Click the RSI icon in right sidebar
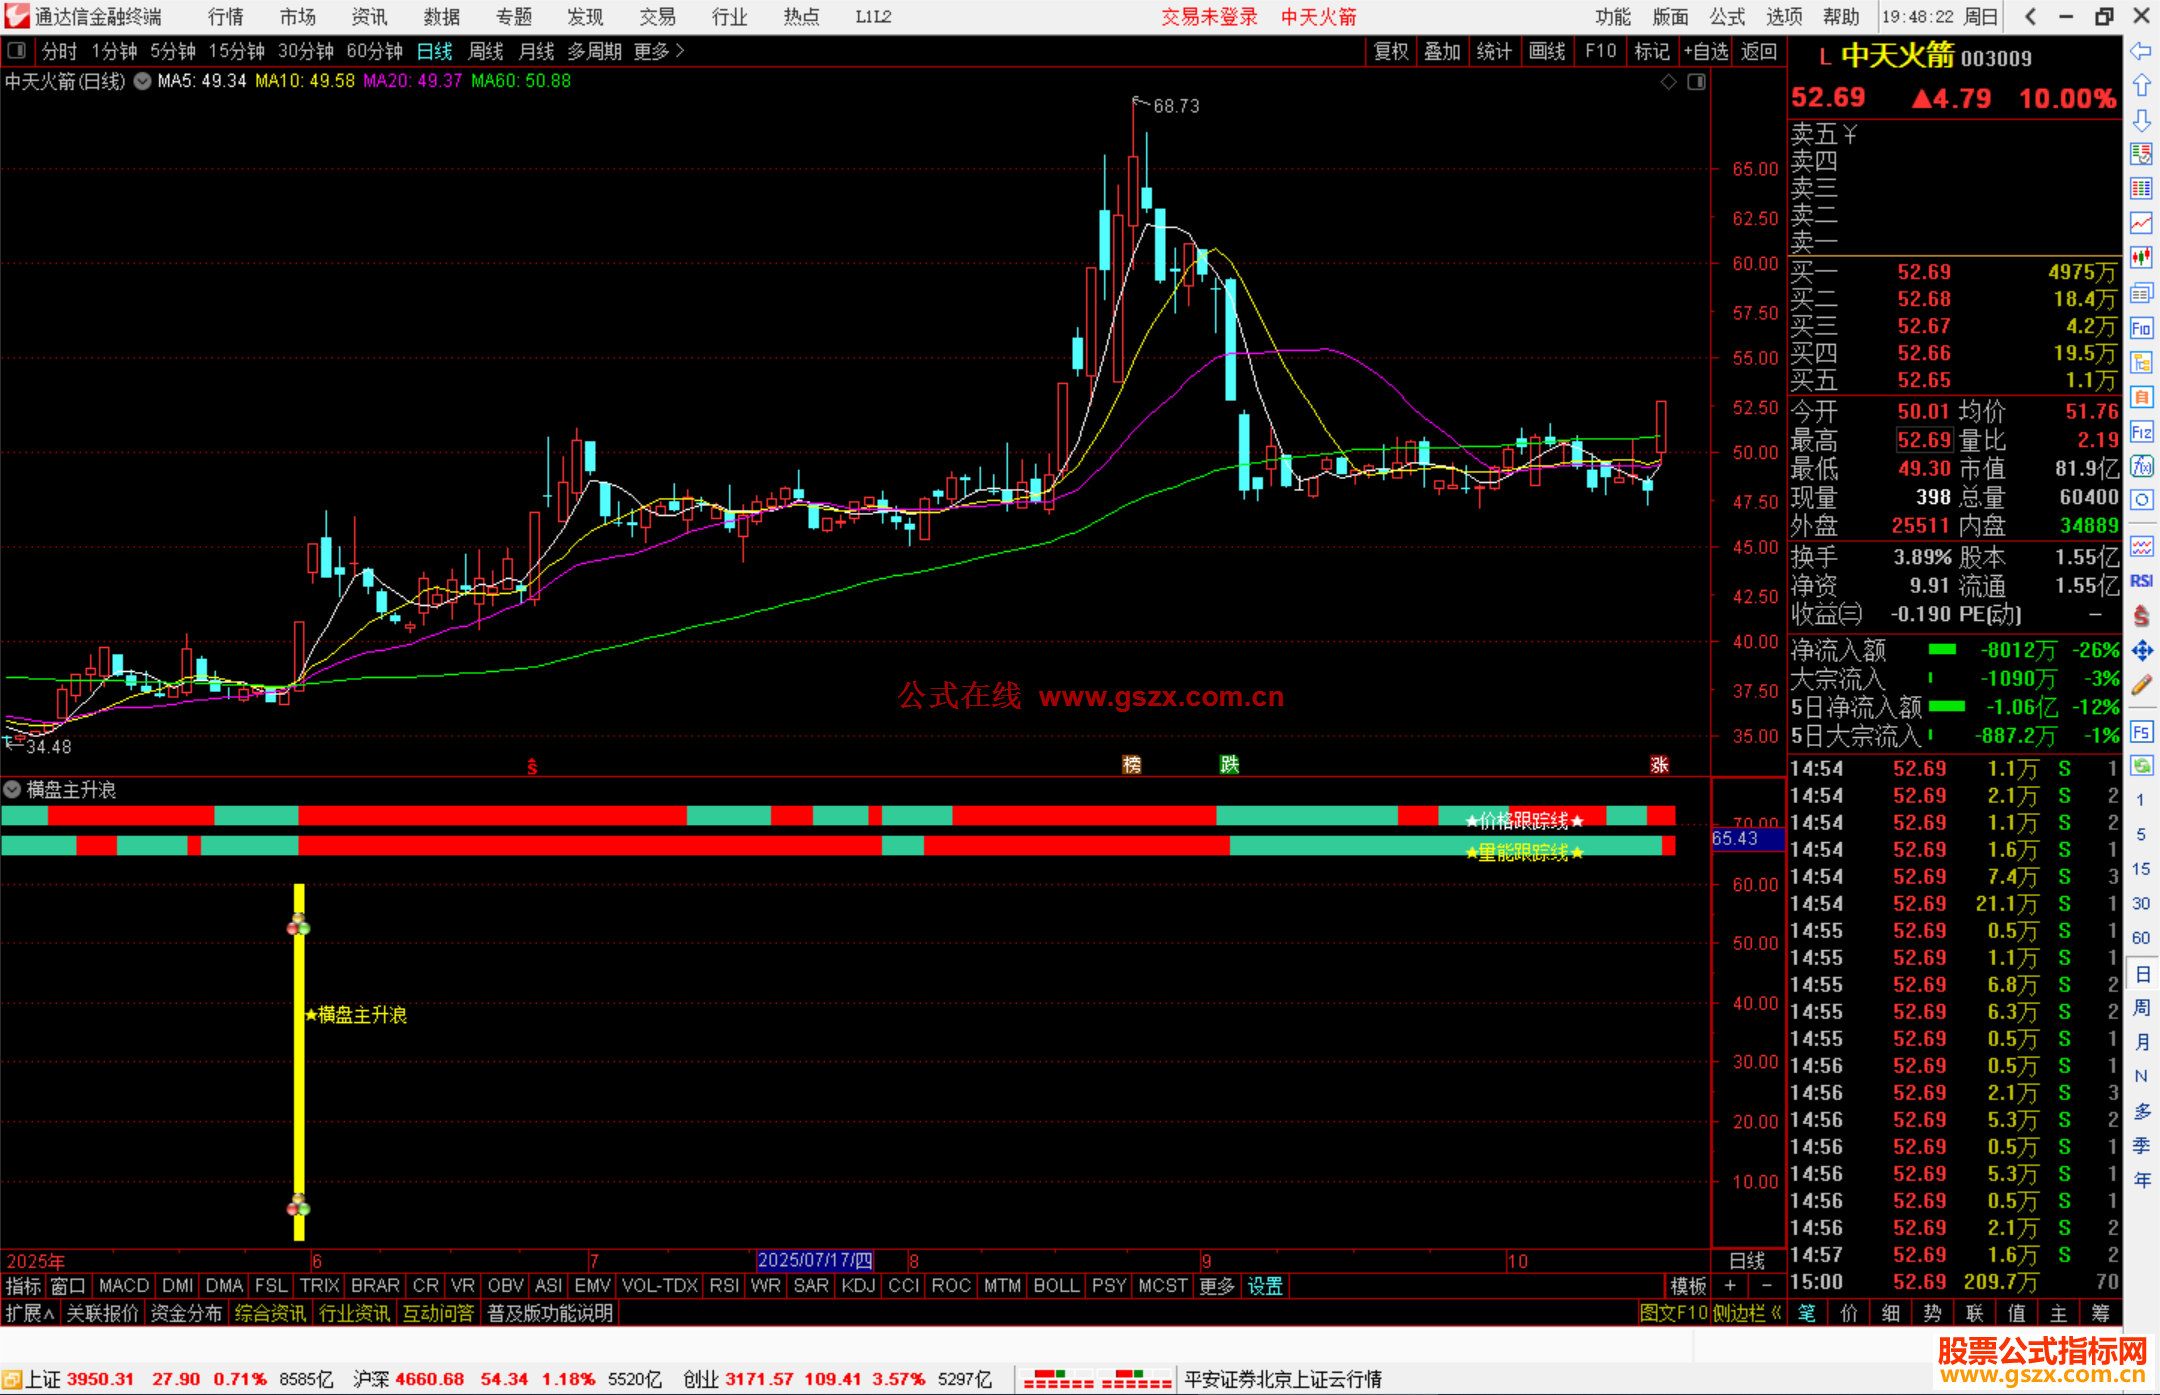This screenshot has width=2160, height=1395. (x=2141, y=581)
